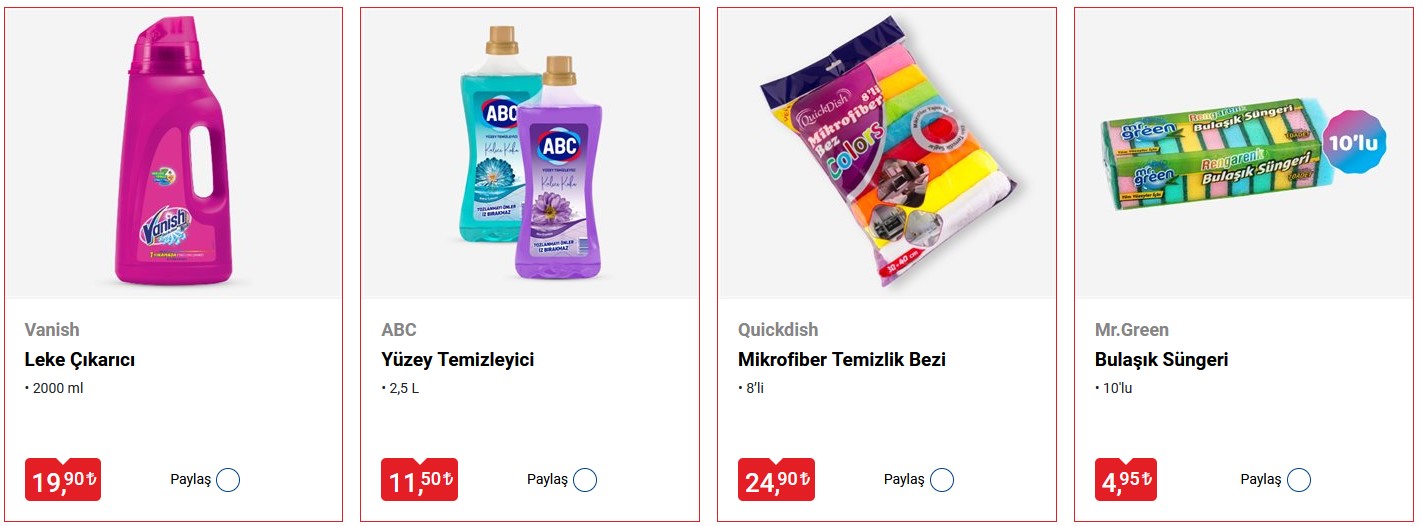Click the 24,90 price tag
Image resolution: width=1422 pixels, height=526 pixels.
pos(776,480)
